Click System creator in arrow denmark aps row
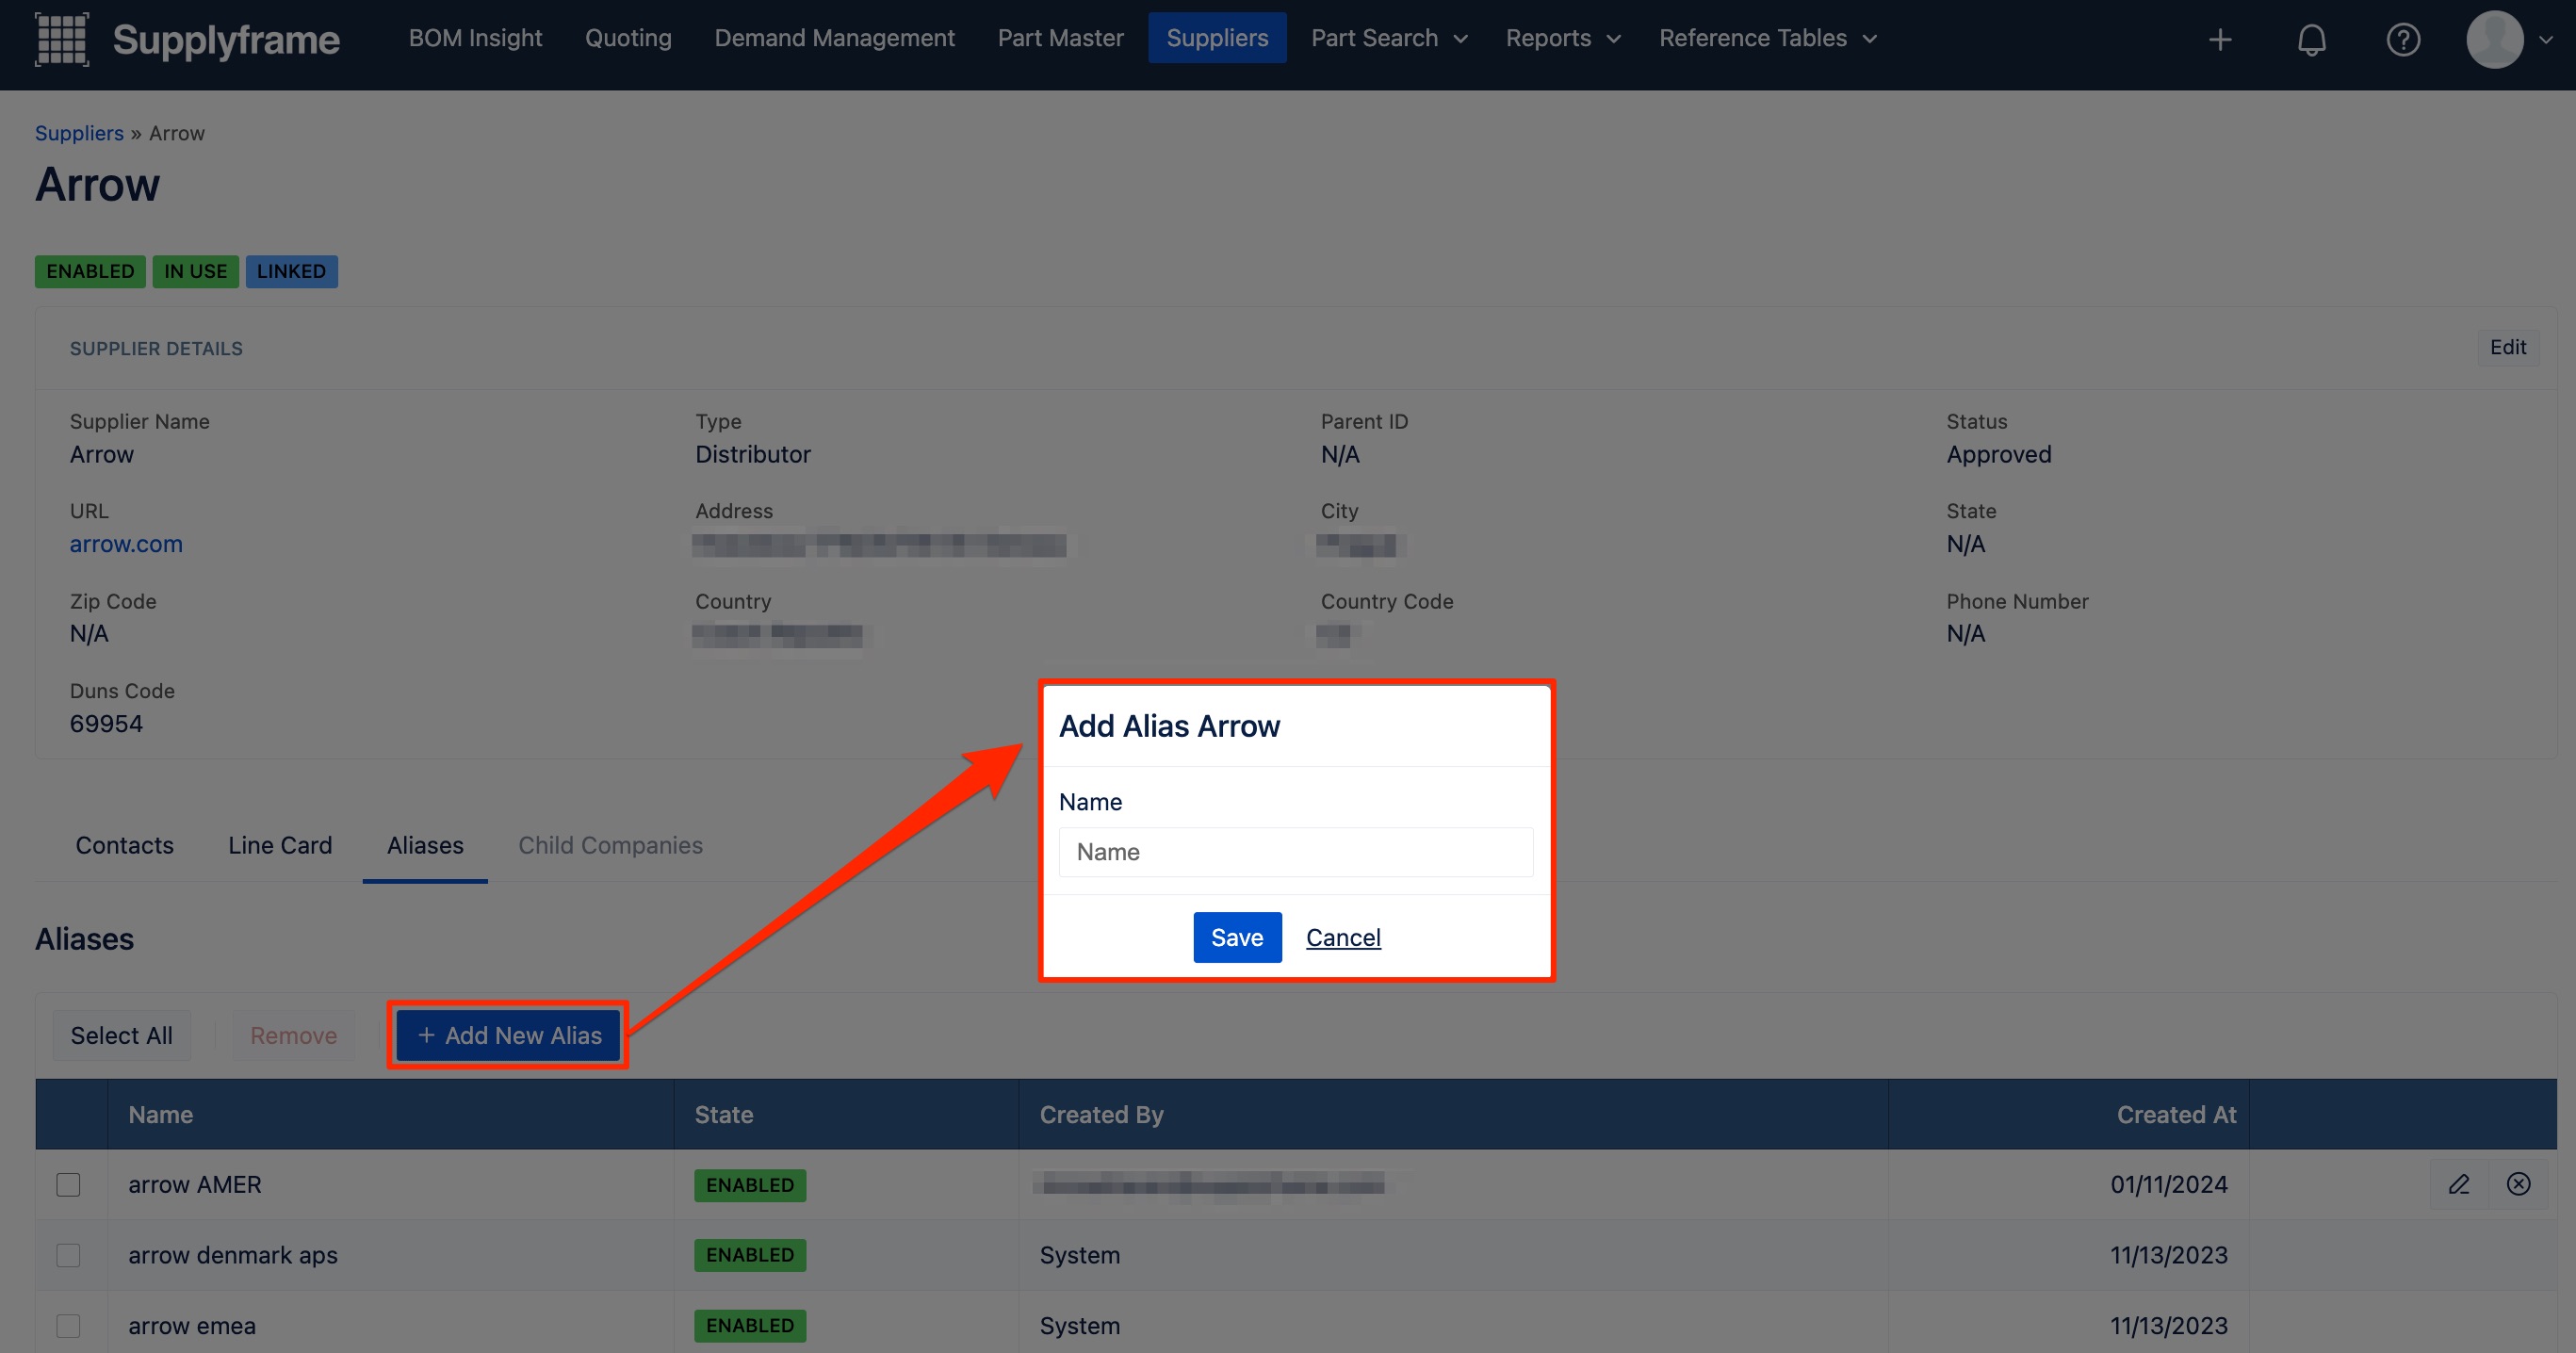This screenshot has width=2576, height=1353. [x=1079, y=1255]
